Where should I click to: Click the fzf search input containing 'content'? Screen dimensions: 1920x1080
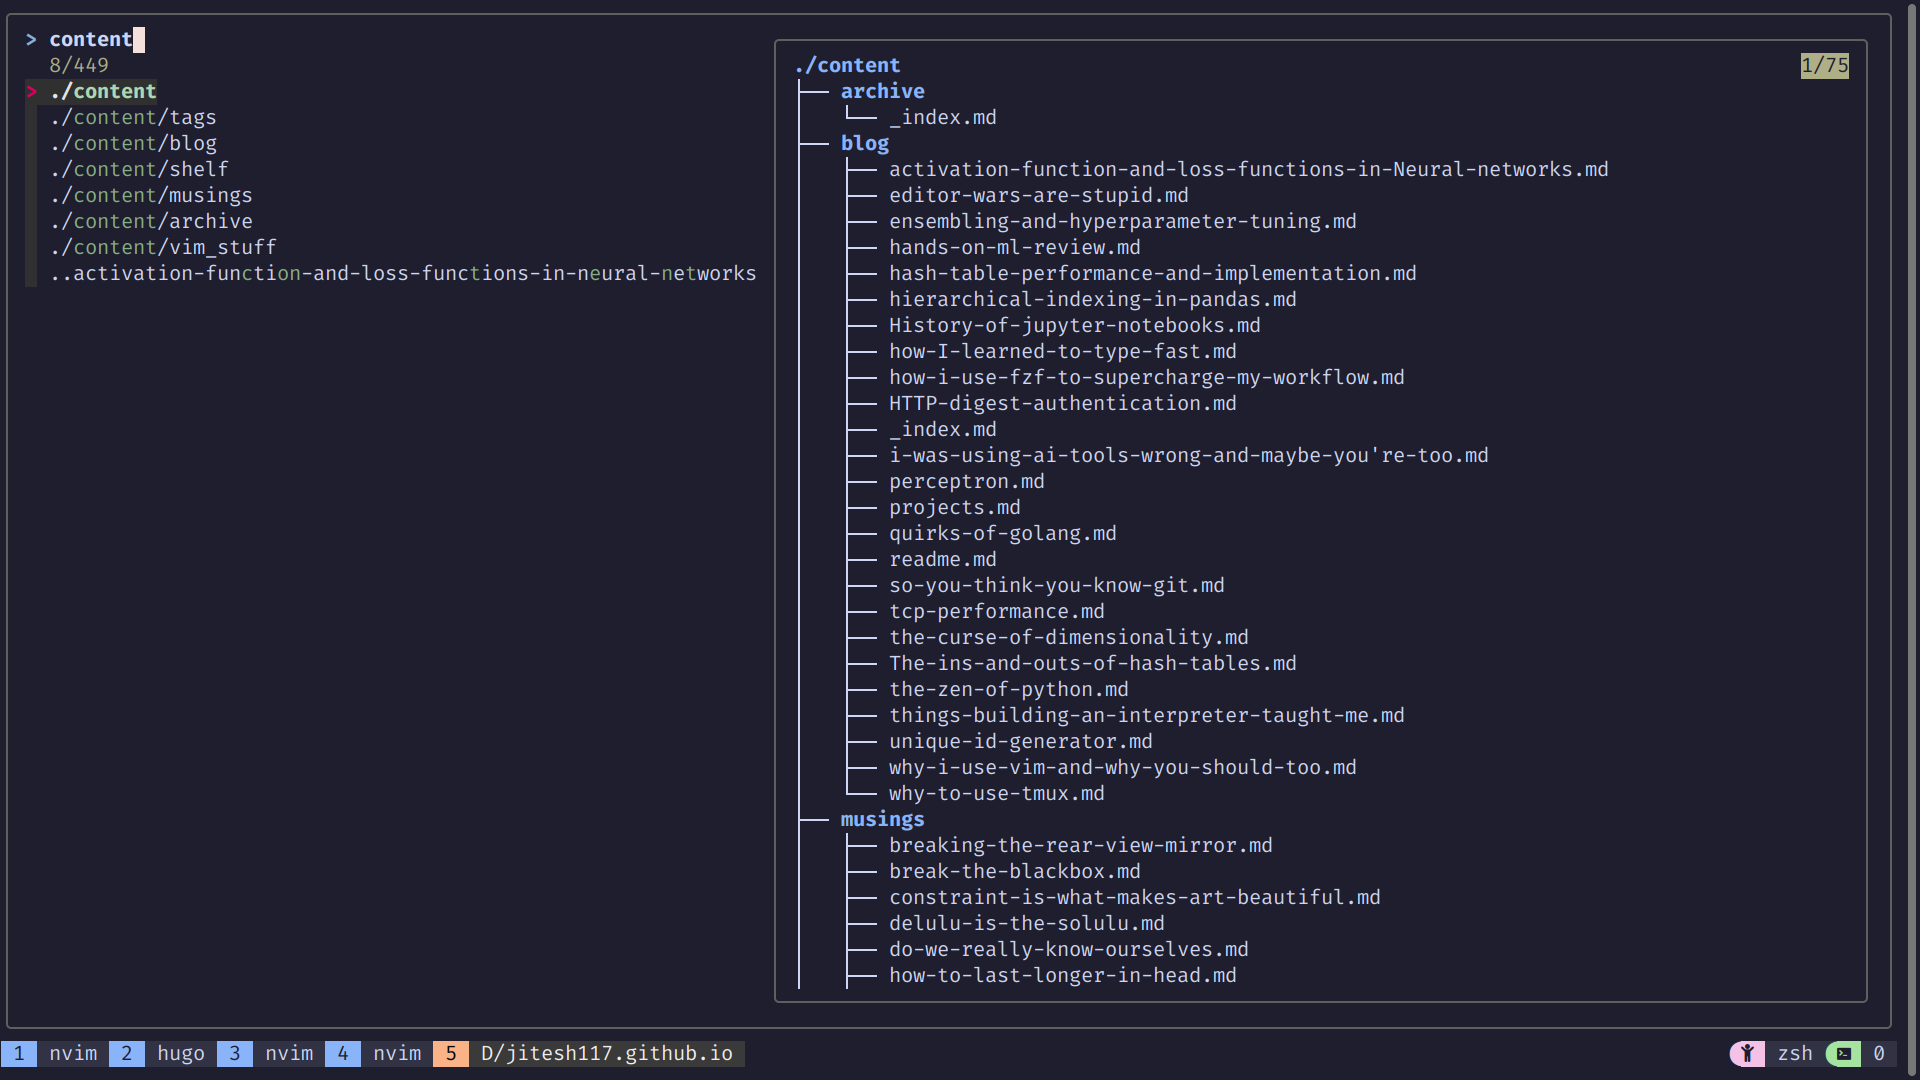pyautogui.click(x=91, y=40)
